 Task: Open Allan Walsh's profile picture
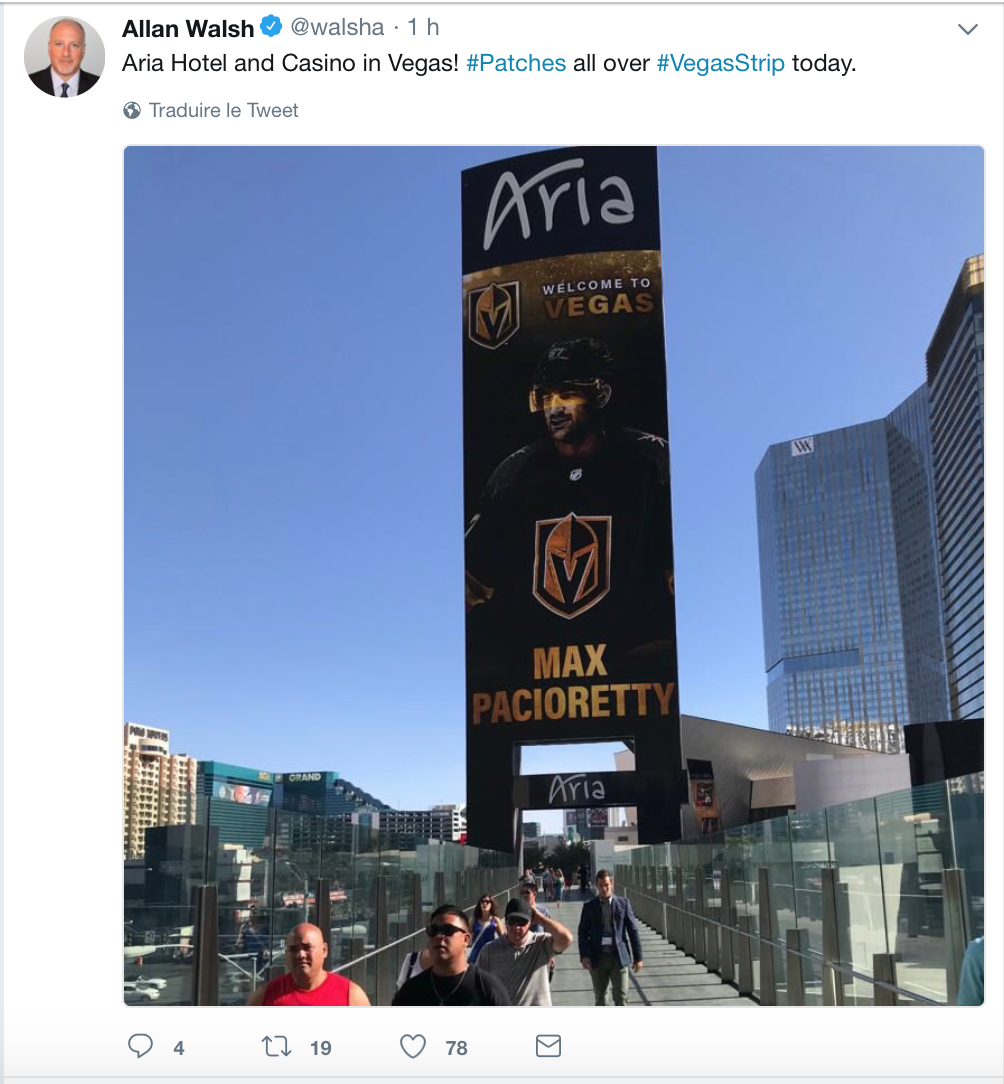(64, 57)
